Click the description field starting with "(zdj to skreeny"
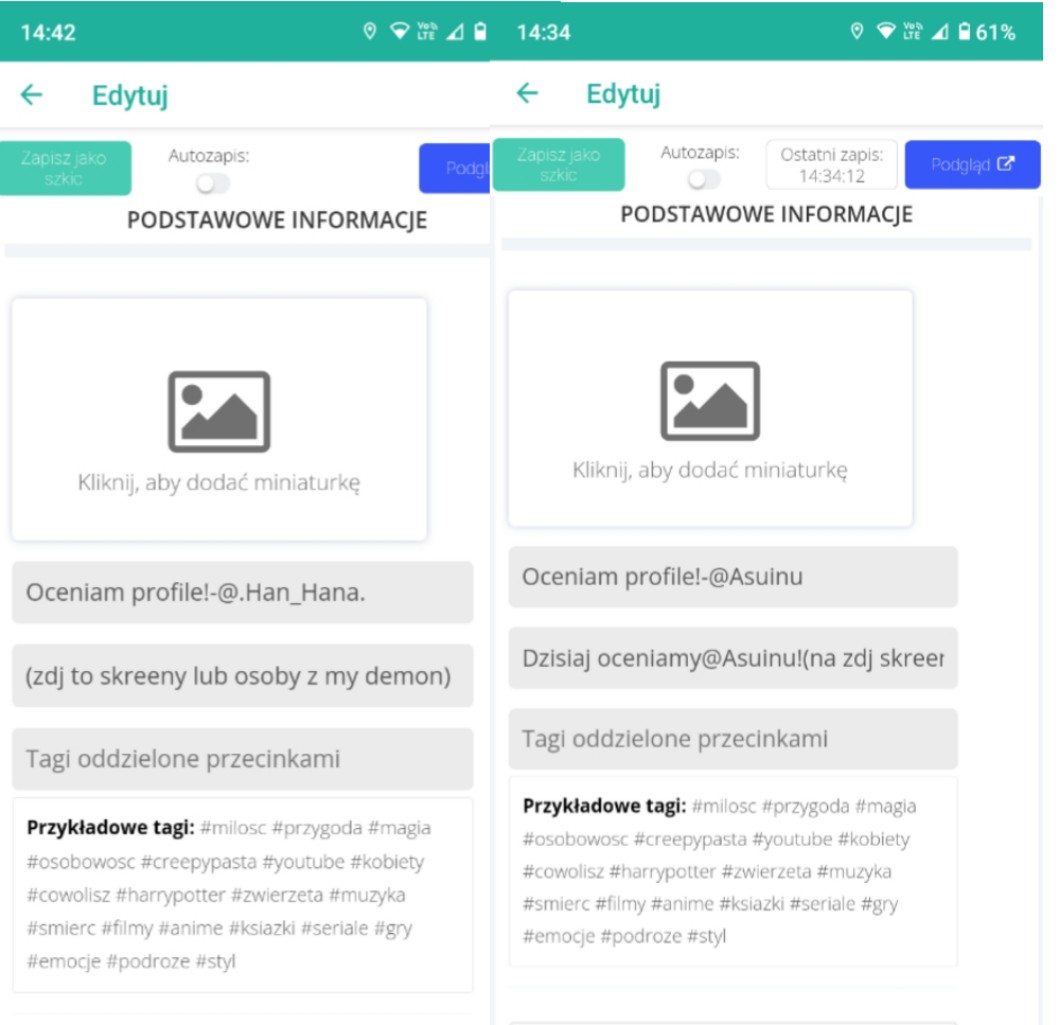The image size is (1060, 1025). [242, 676]
